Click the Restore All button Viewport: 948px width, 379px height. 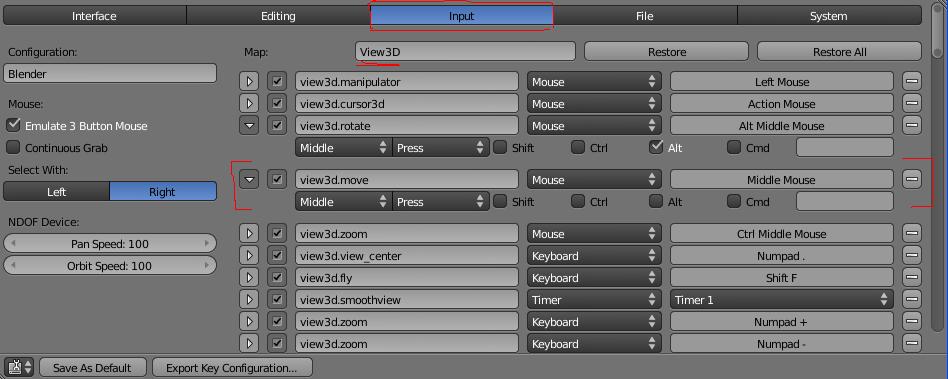point(839,51)
